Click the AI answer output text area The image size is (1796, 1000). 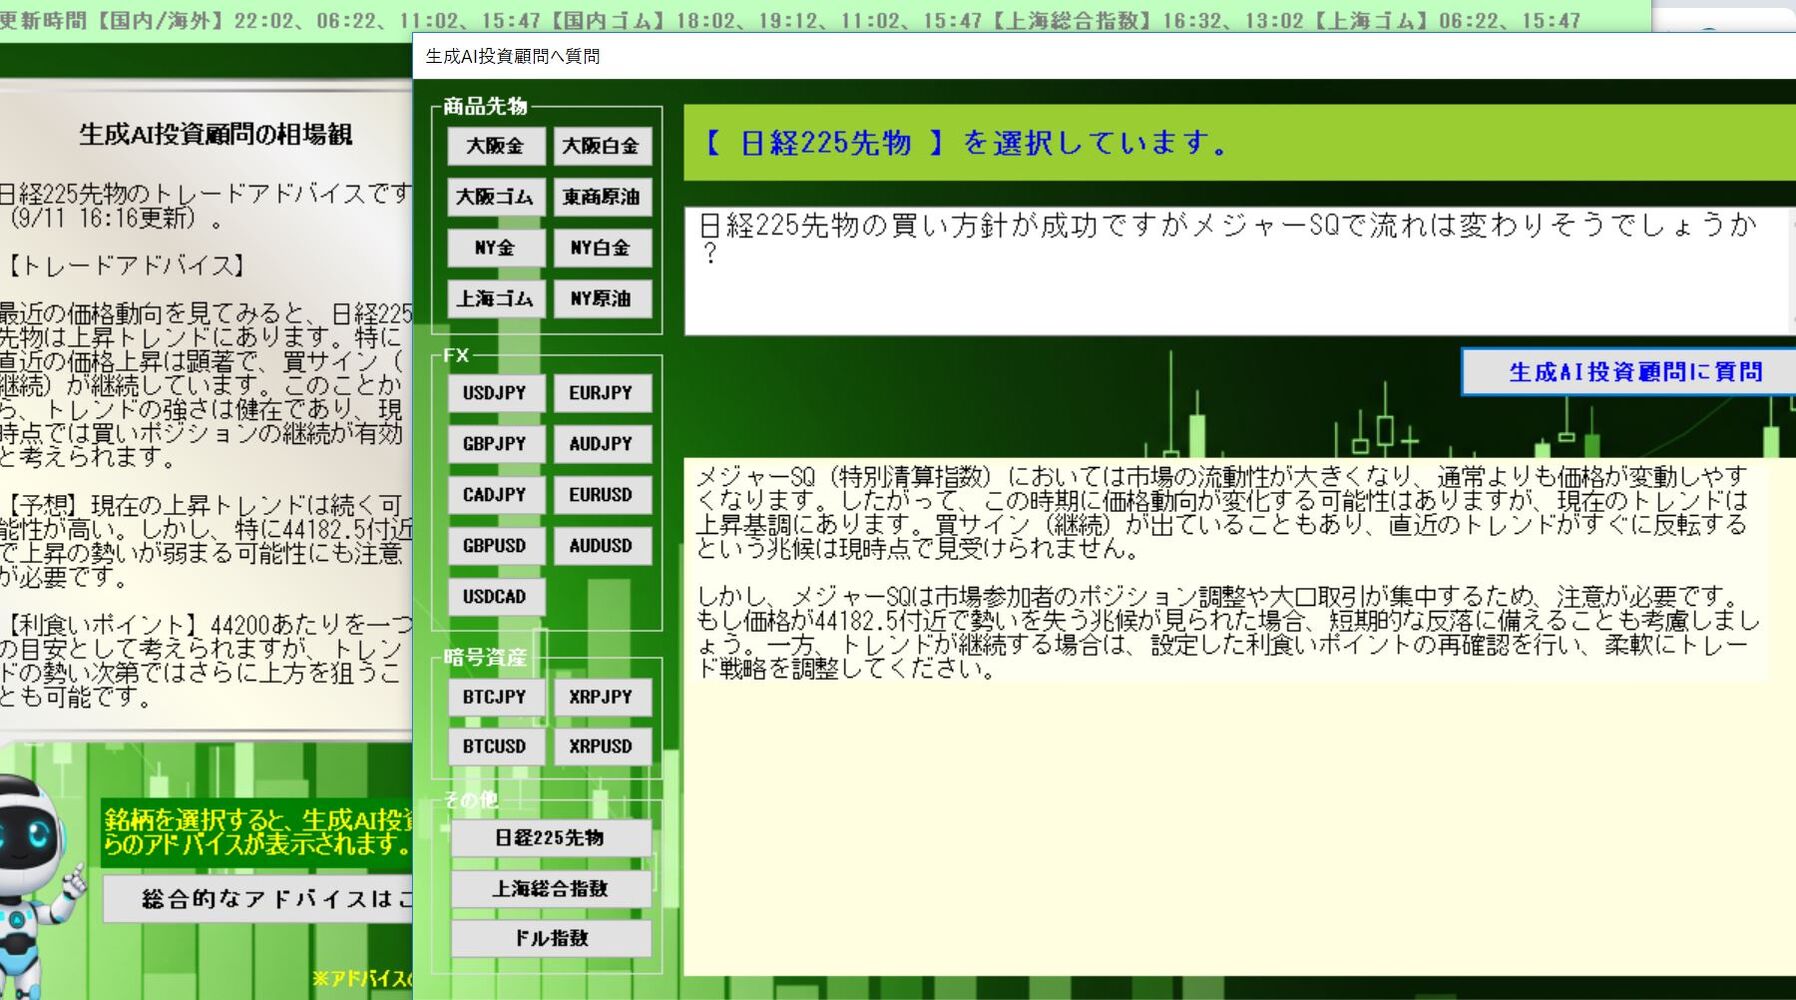[x=1239, y=717]
